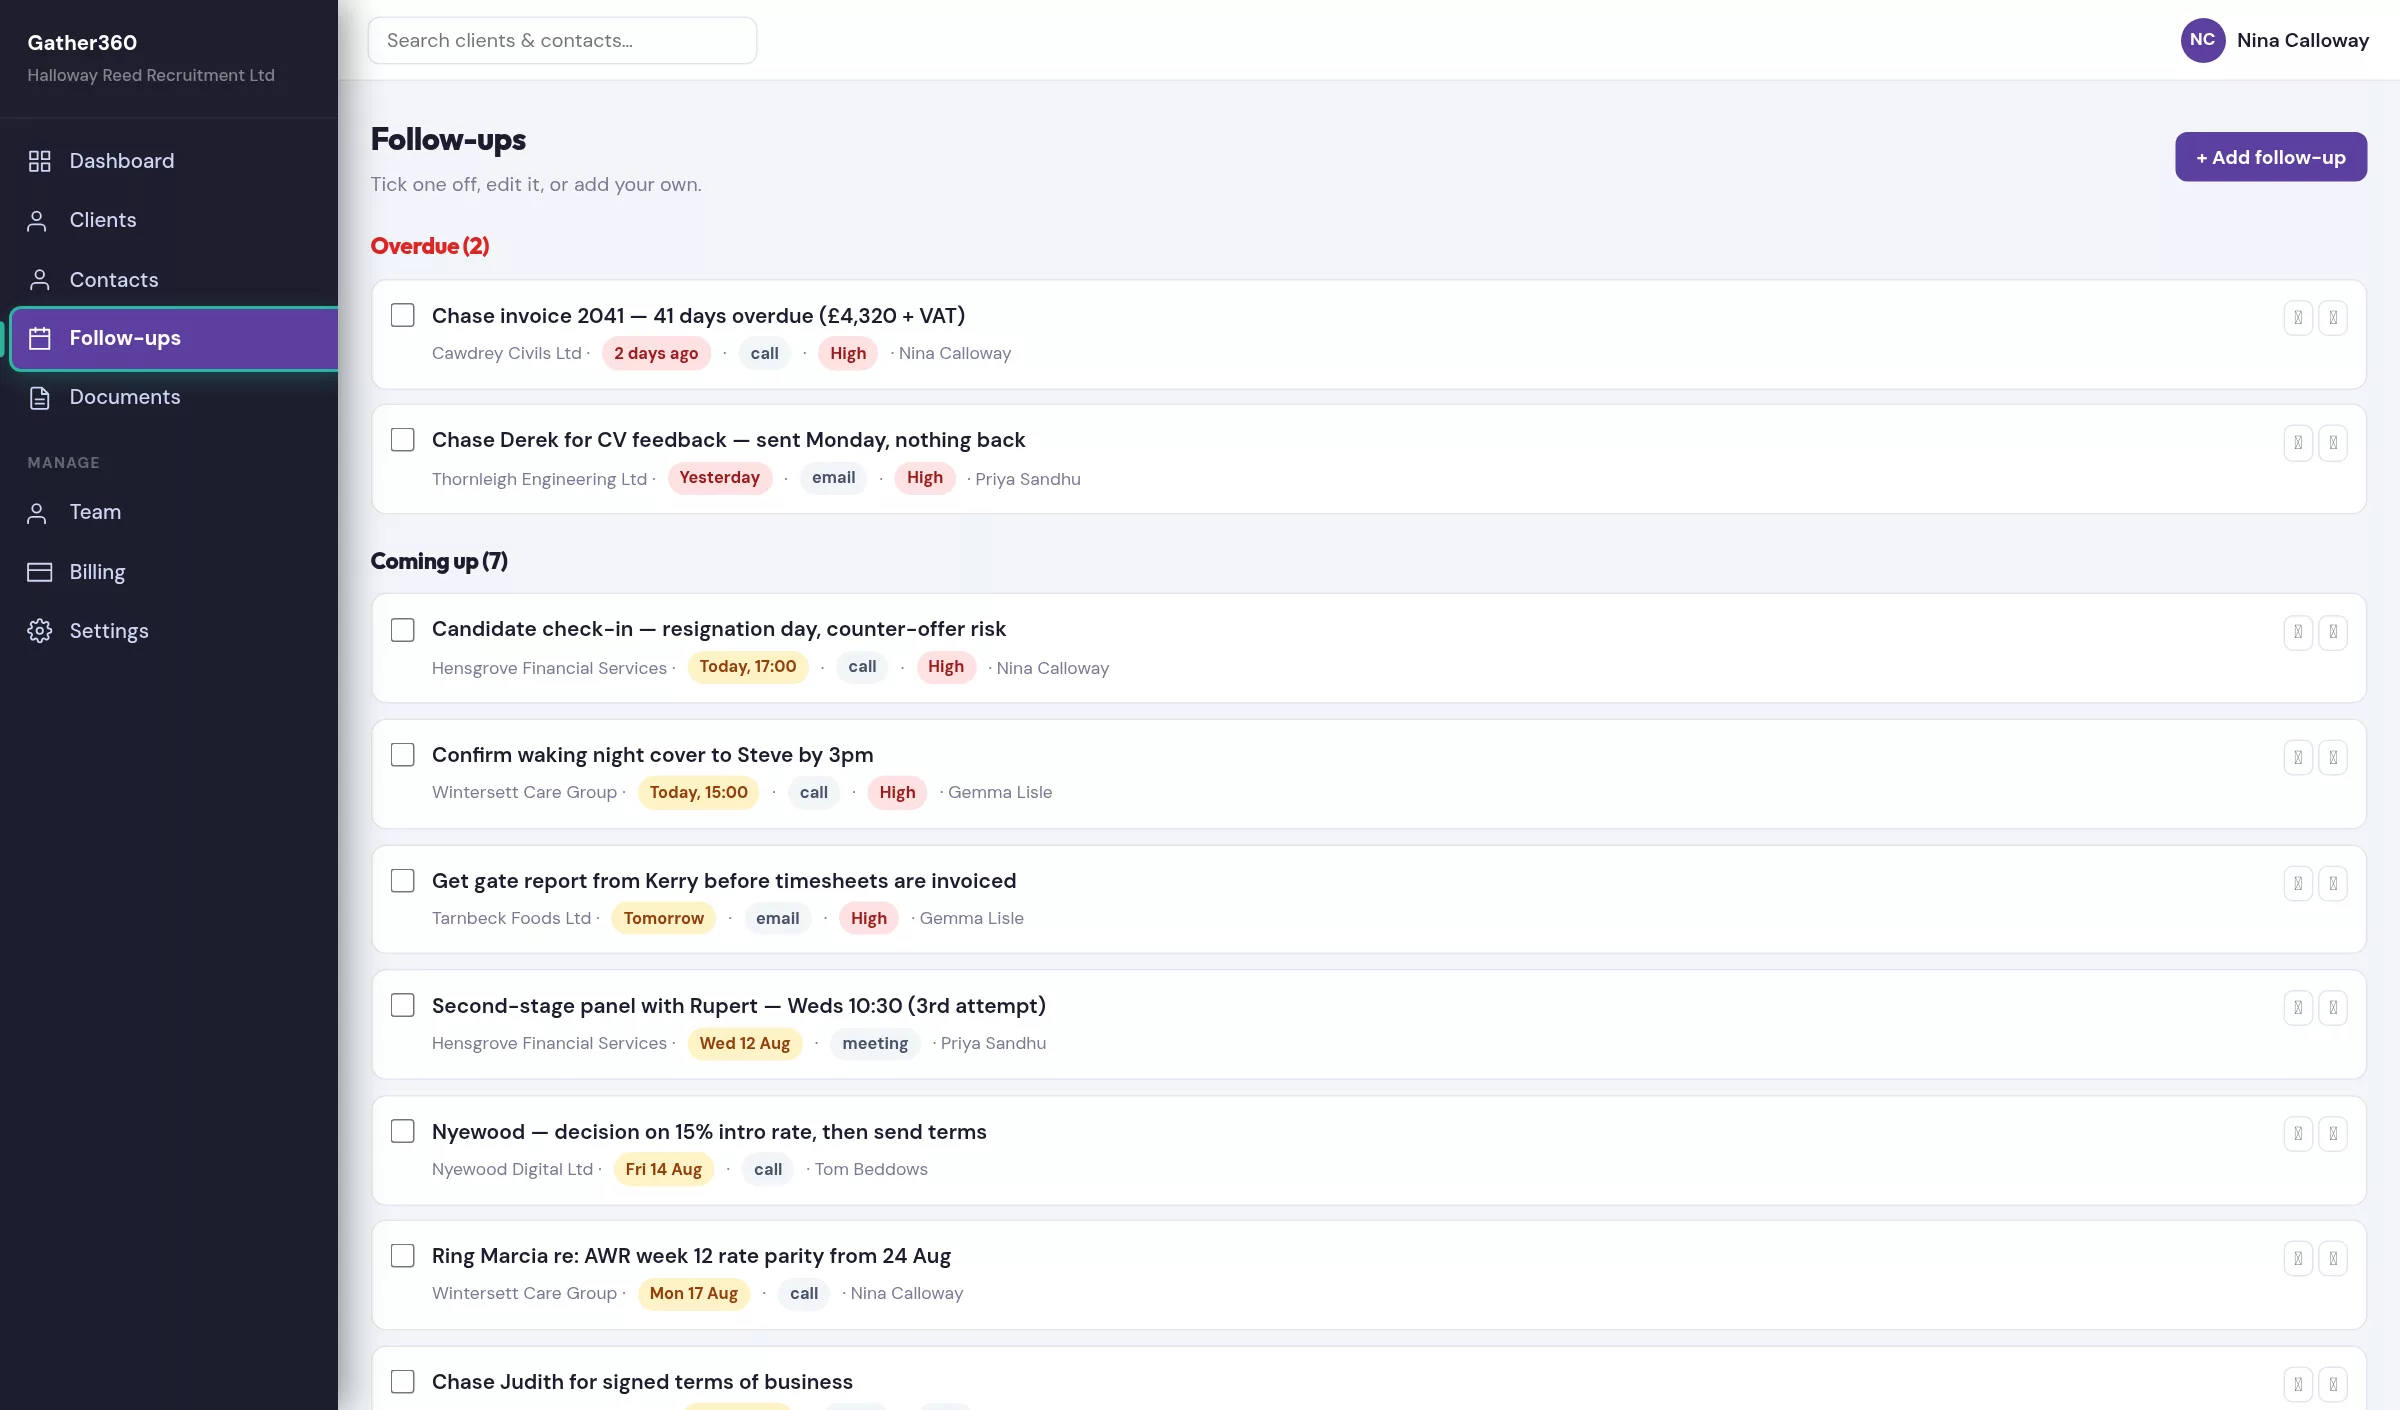Click the Contacts person icon
Image resolution: width=2400 pixels, height=1410 pixels.
click(x=39, y=280)
